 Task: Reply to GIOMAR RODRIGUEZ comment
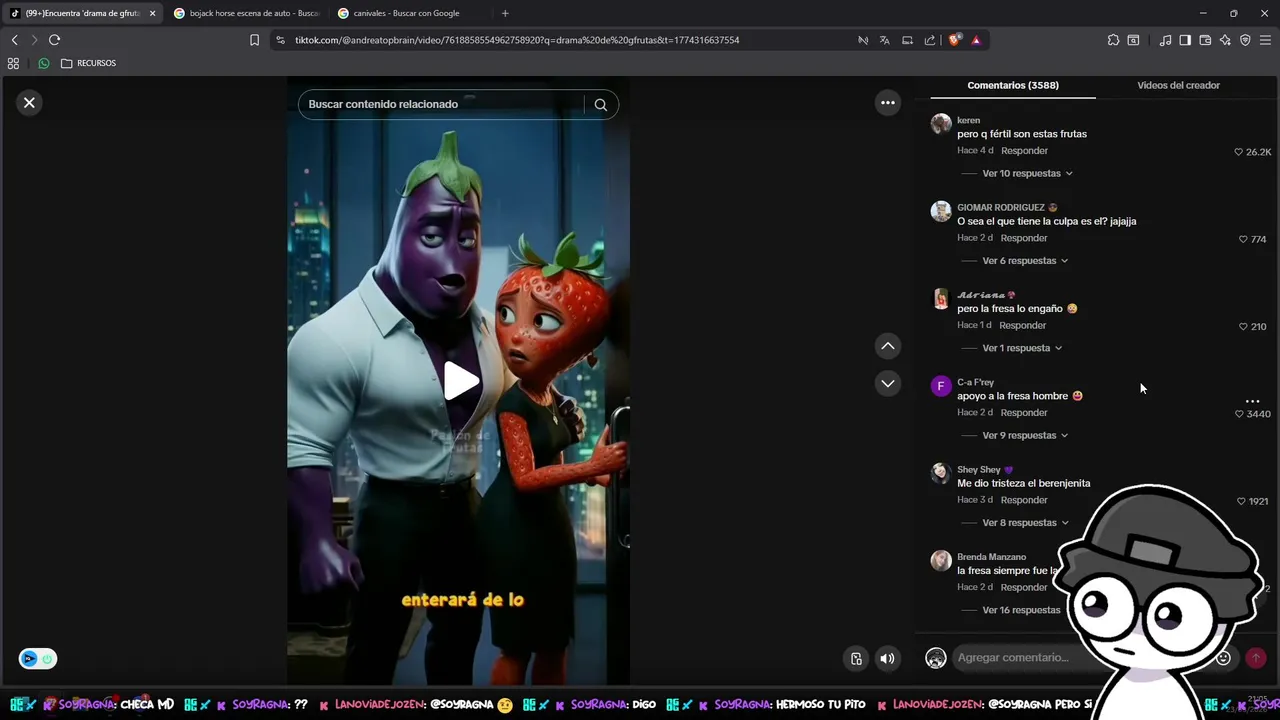(x=1024, y=238)
